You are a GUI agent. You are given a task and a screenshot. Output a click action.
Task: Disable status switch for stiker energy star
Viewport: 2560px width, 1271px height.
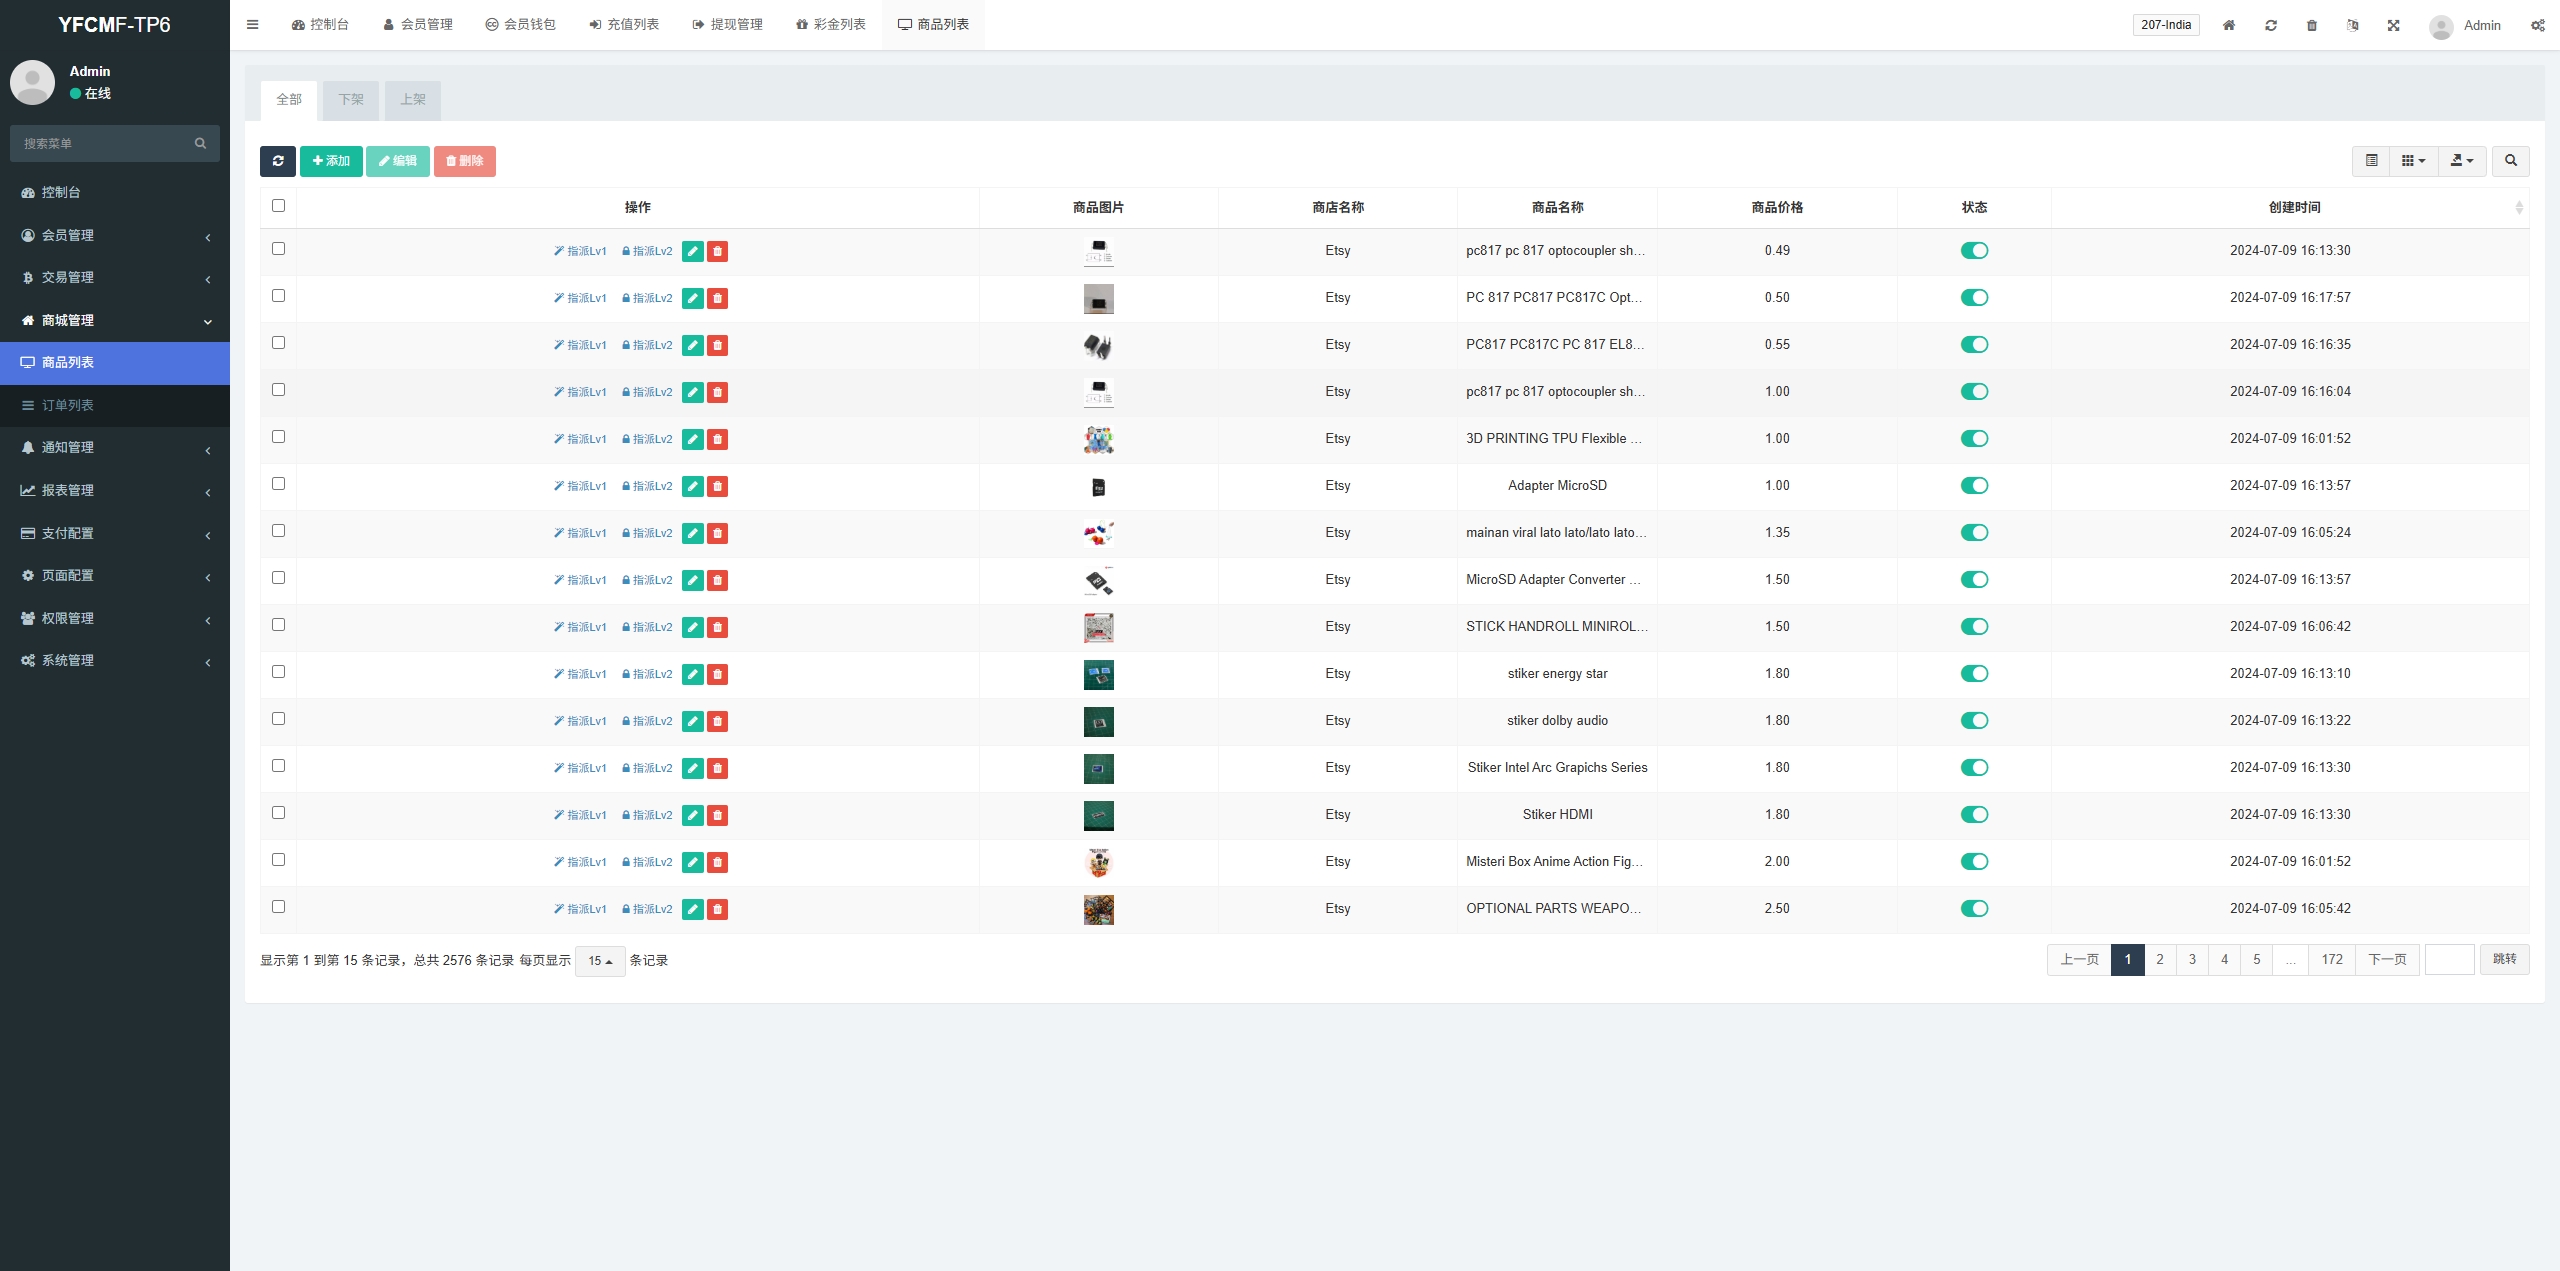(1974, 674)
